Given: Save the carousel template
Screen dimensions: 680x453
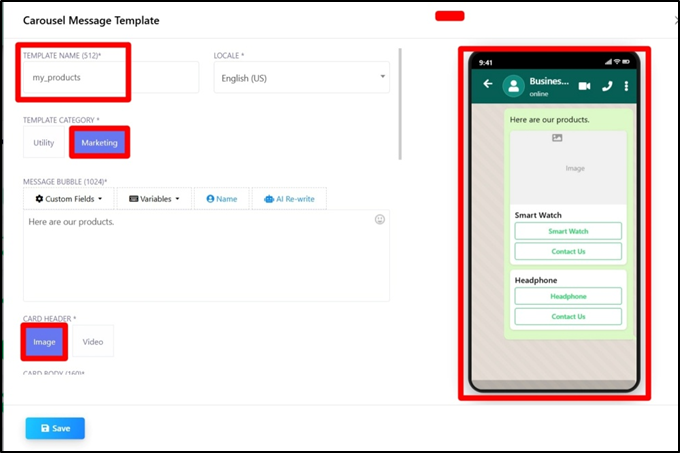Looking at the screenshot, I should point(55,428).
